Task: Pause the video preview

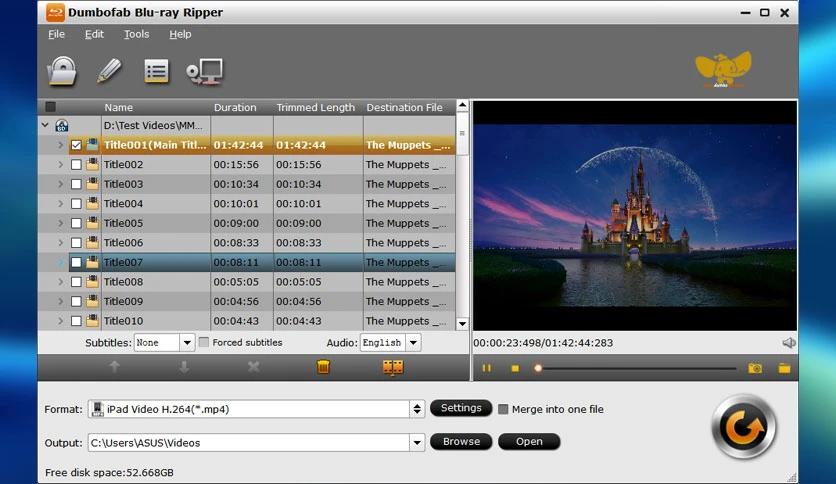Action: tap(487, 368)
